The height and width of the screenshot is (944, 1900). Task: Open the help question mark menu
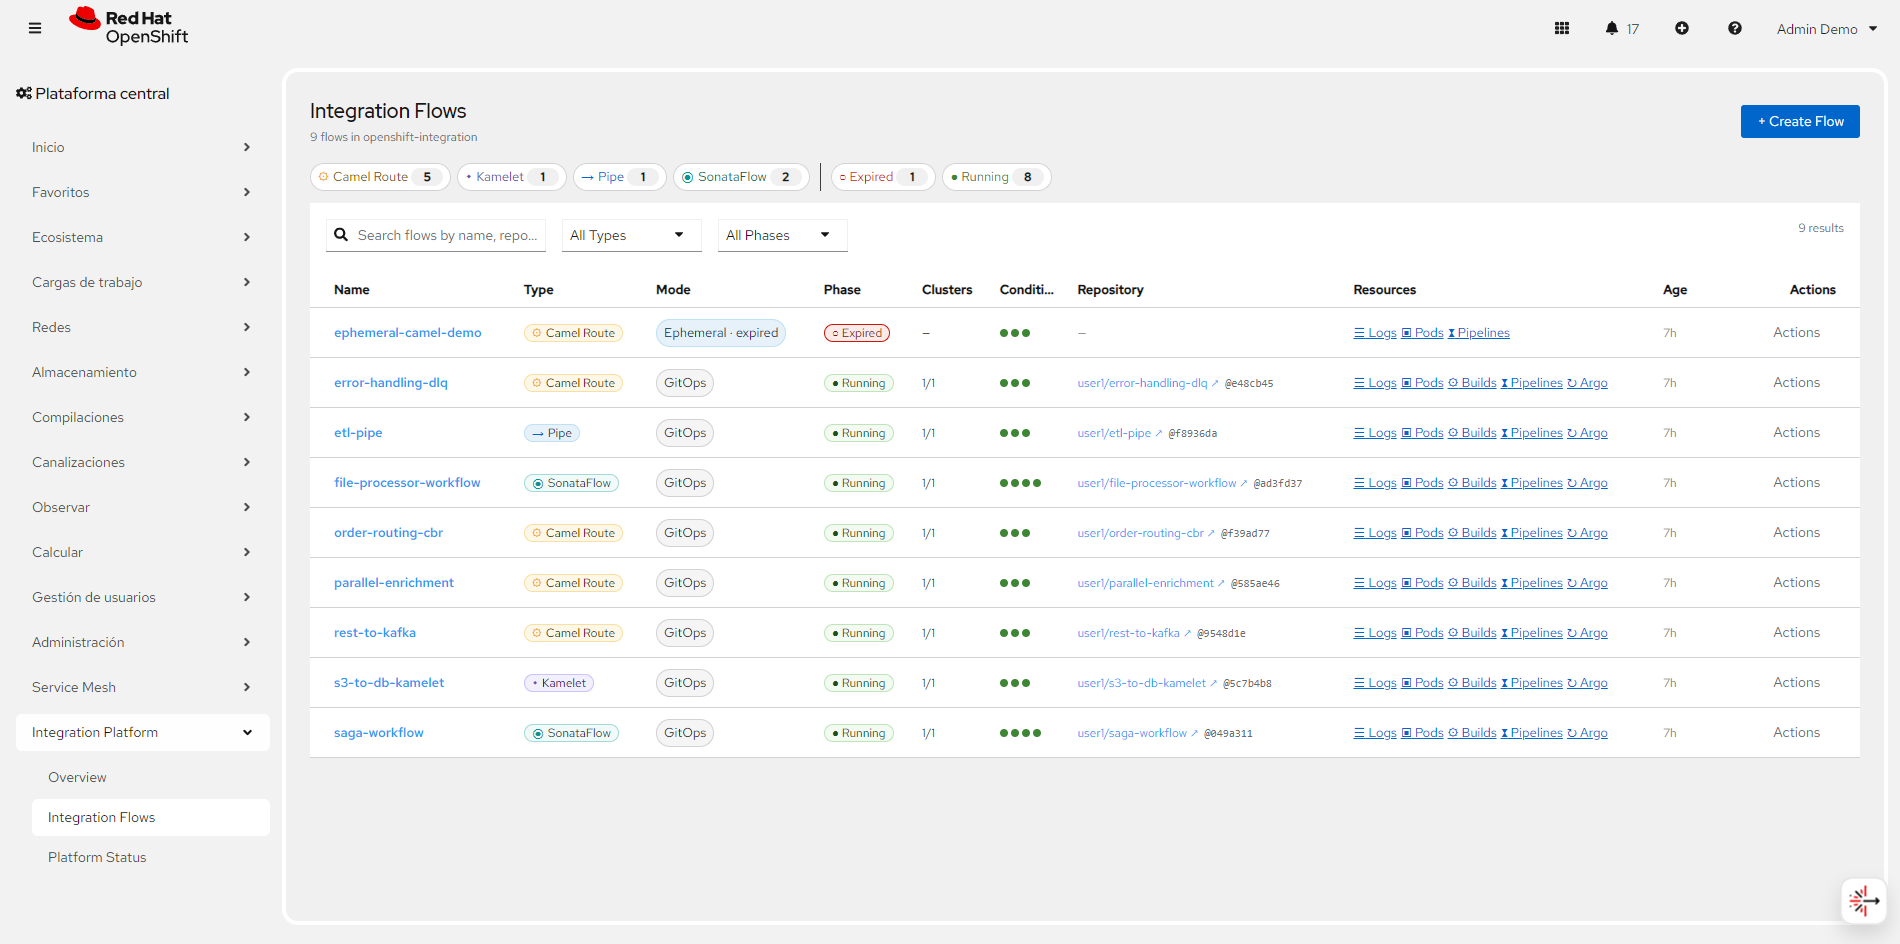pyautogui.click(x=1735, y=28)
